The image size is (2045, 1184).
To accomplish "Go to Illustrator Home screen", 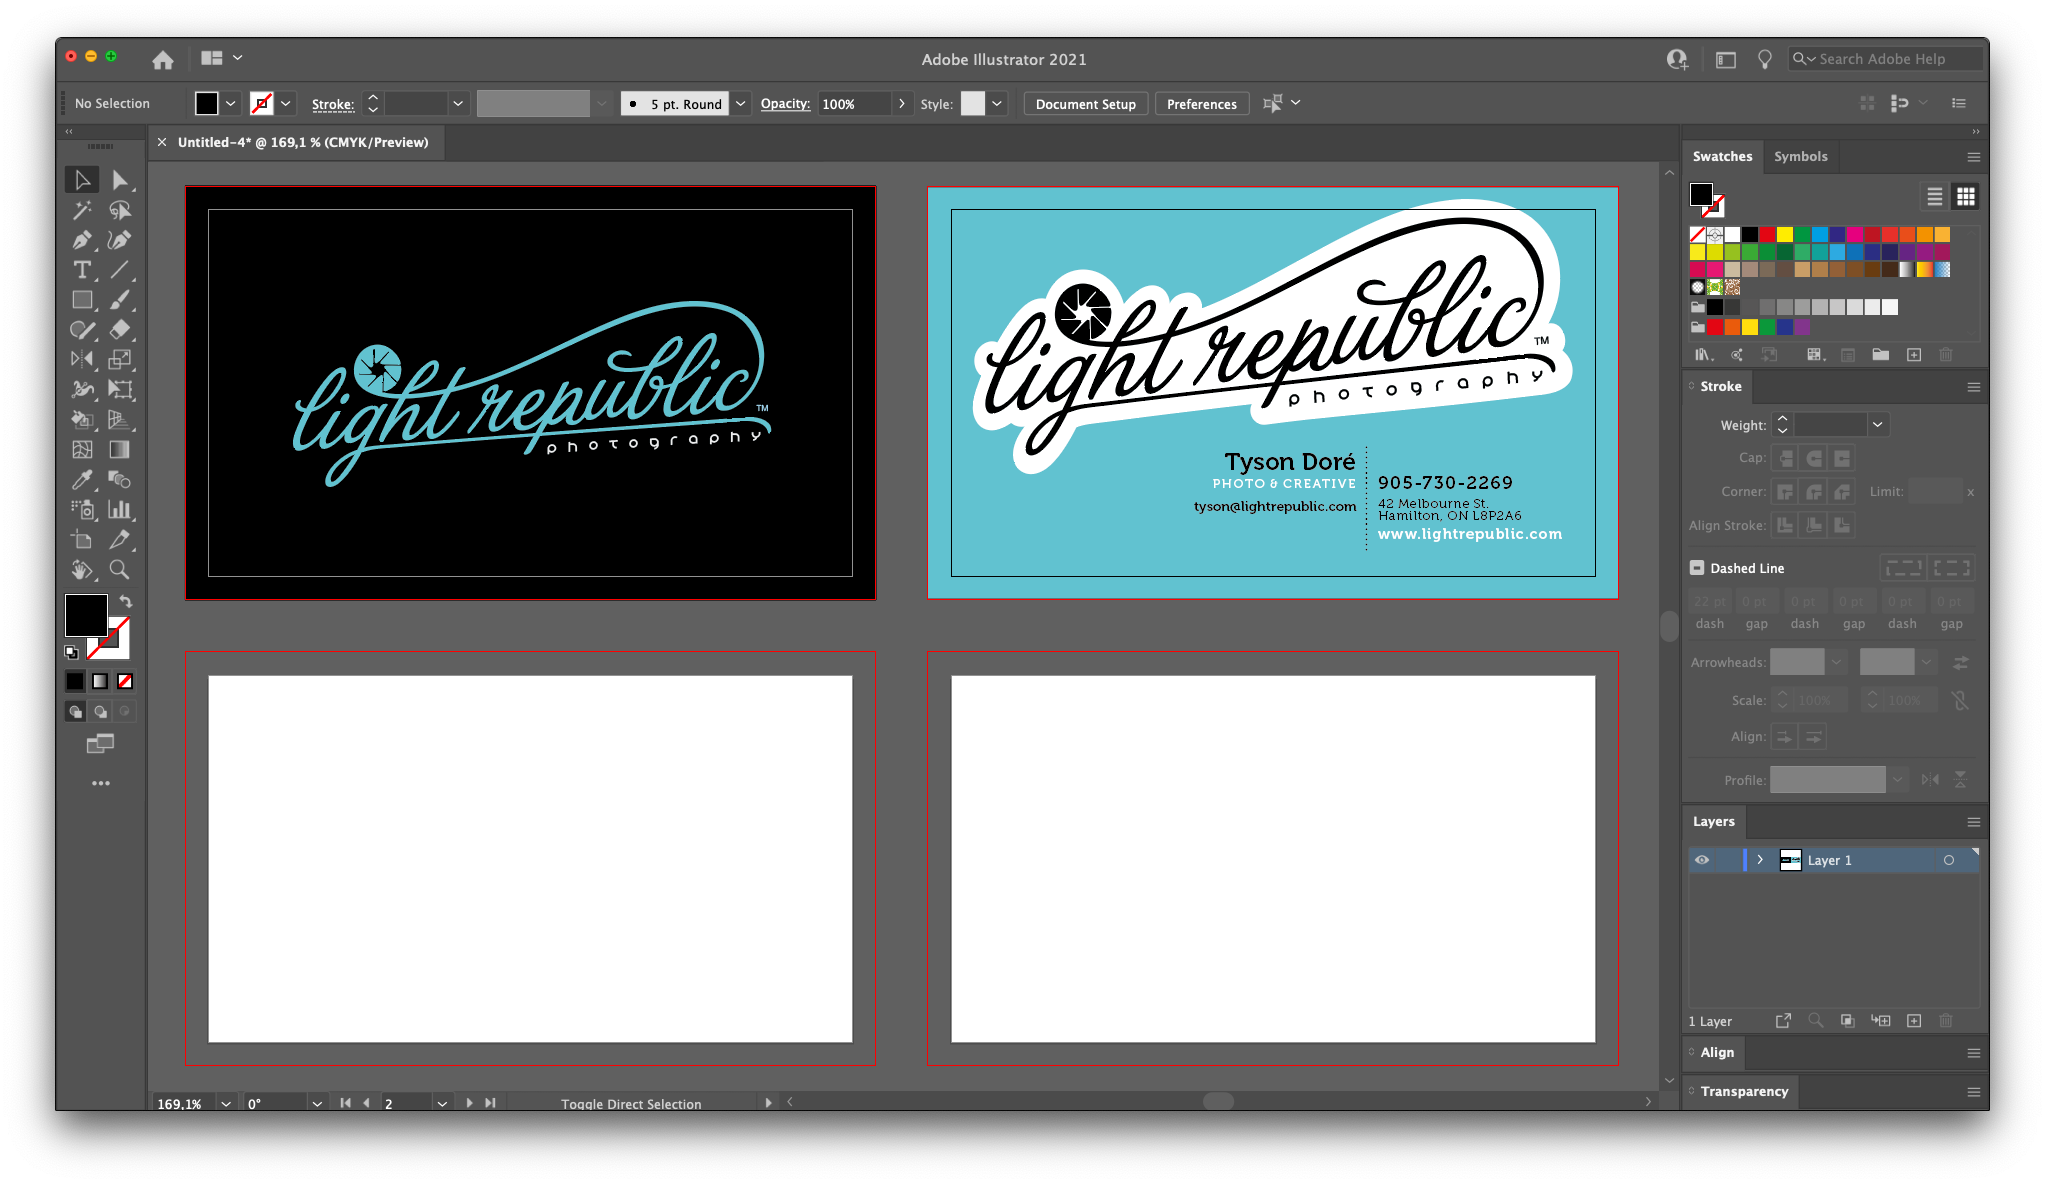I will (163, 60).
